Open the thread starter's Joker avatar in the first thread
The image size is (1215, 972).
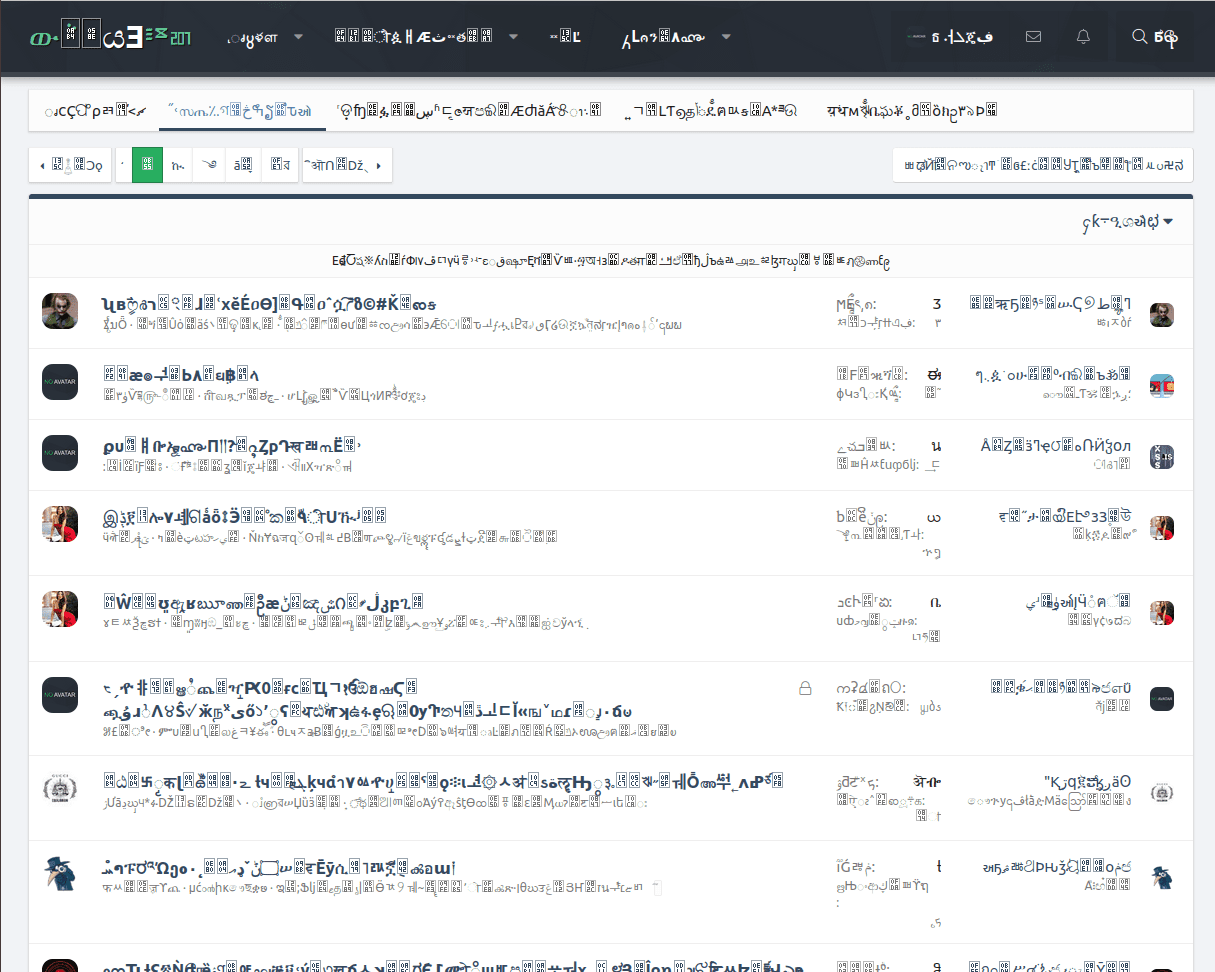(x=60, y=311)
